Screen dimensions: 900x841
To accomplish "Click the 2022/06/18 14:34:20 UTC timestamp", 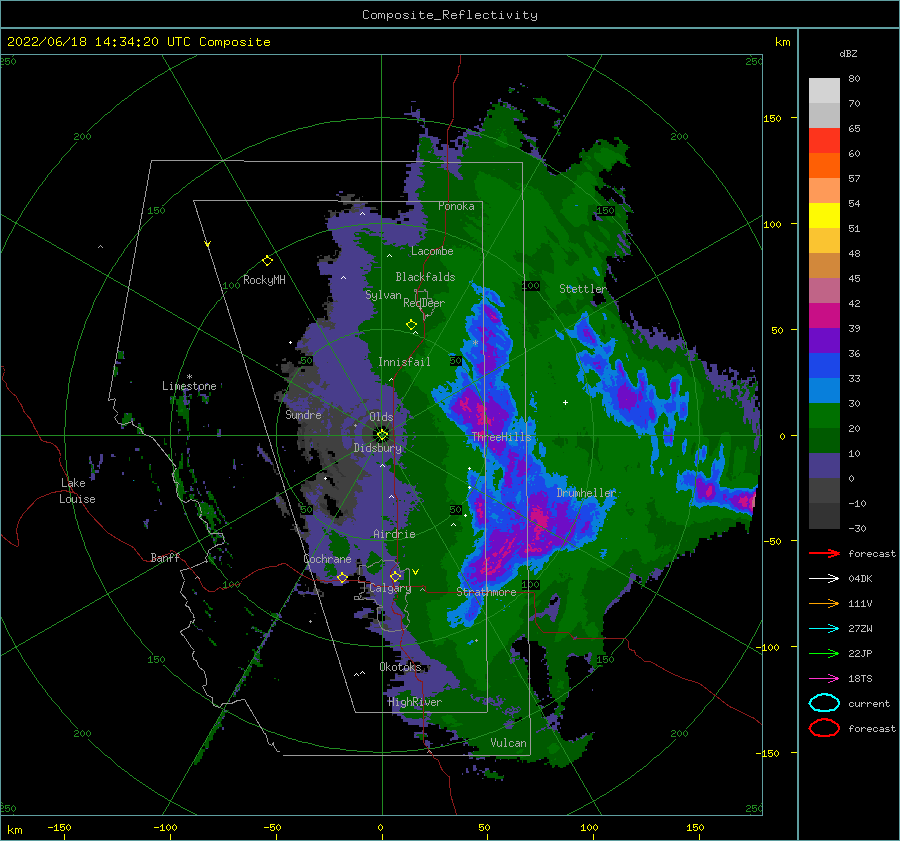I will coord(138,42).
